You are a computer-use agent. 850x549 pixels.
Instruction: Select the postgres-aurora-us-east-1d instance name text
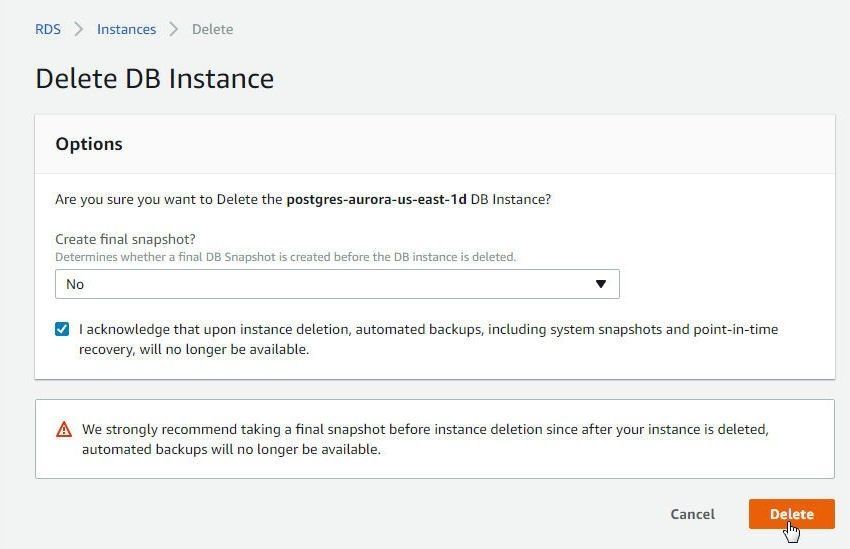pos(376,199)
